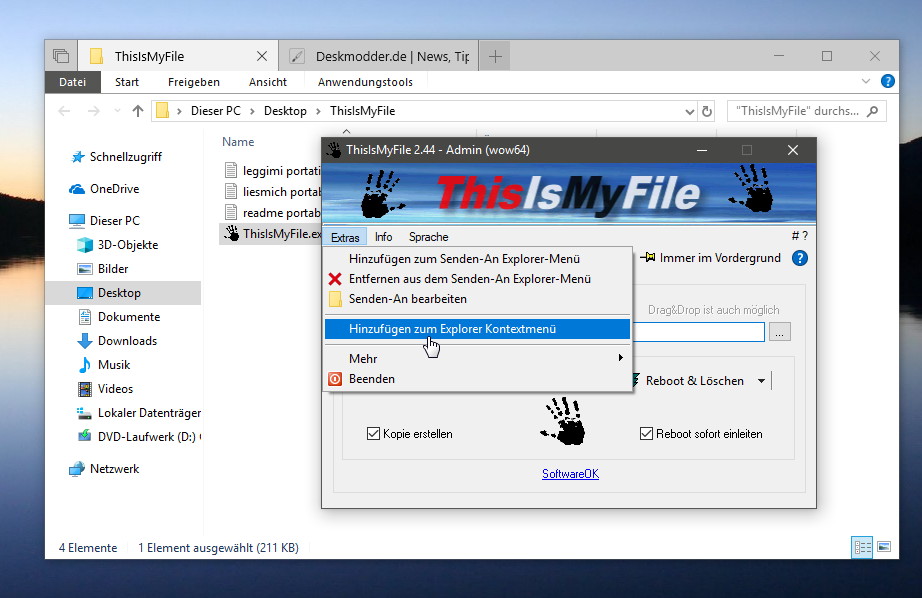Navigate up one folder level
The height and width of the screenshot is (598, 922).
click(138, 111)
